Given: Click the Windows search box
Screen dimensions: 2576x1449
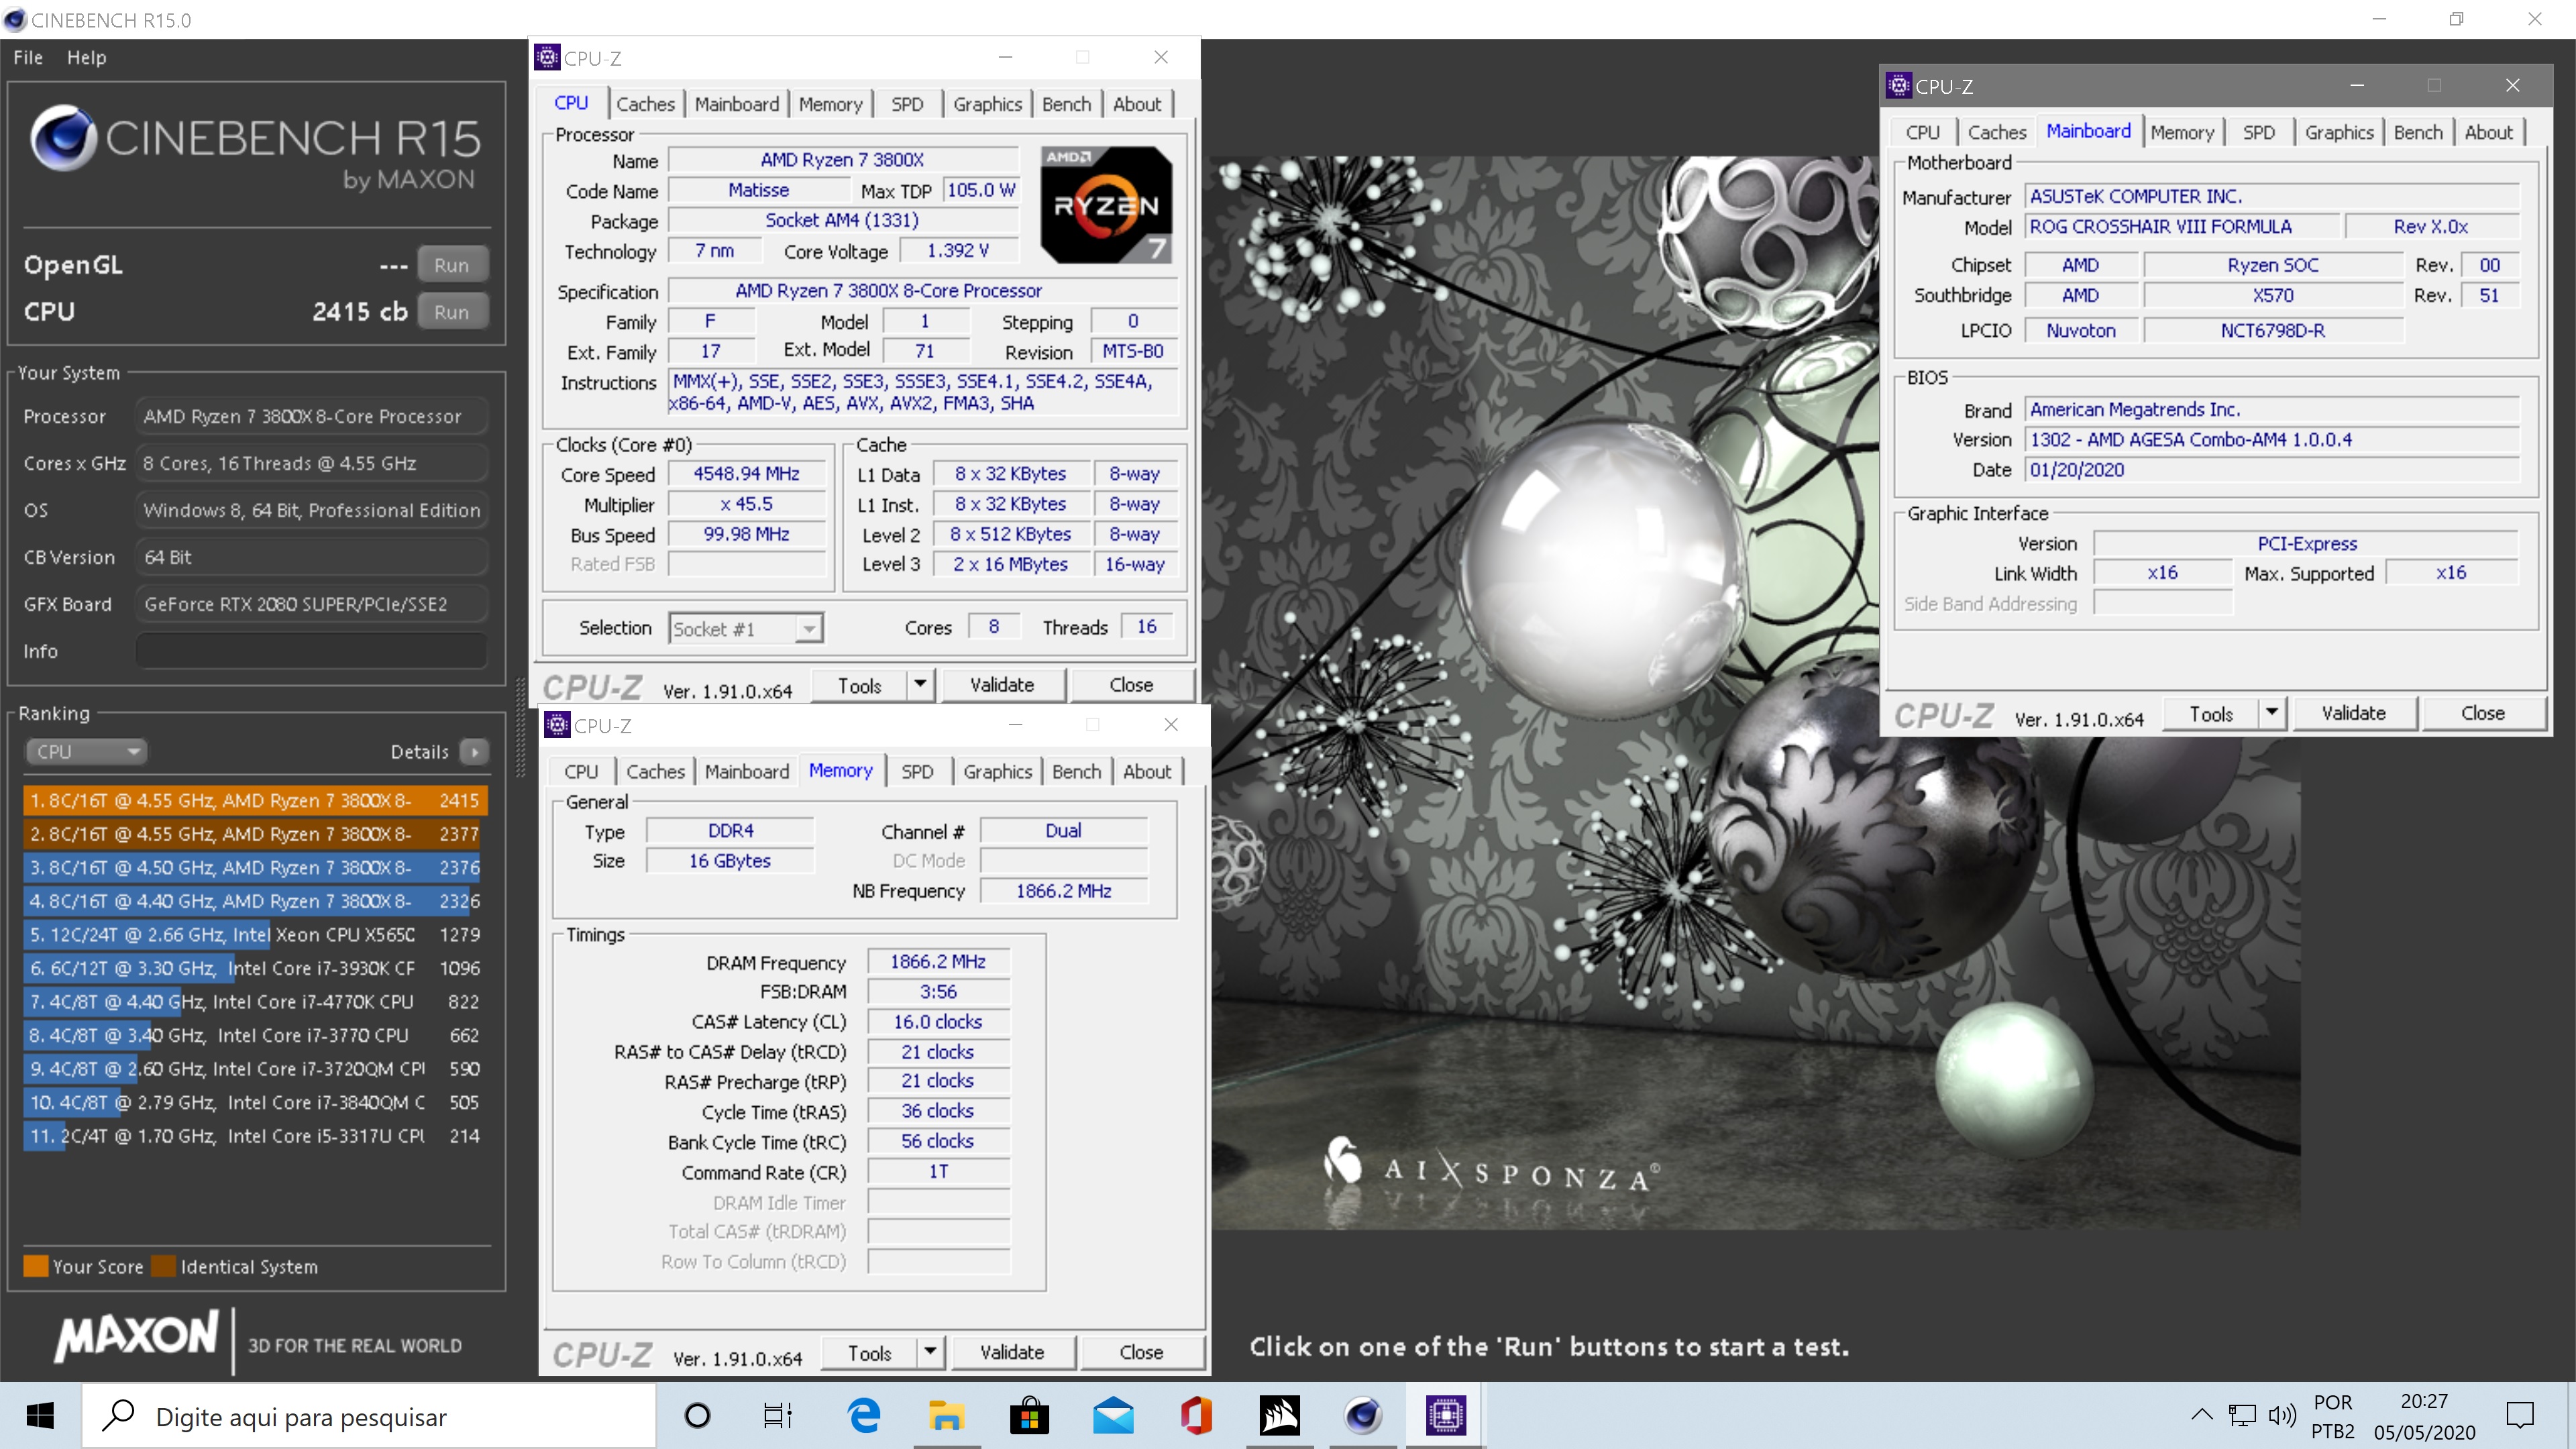Looking at the screenshot, I should pyautogui.click(x=368, y=1416).
